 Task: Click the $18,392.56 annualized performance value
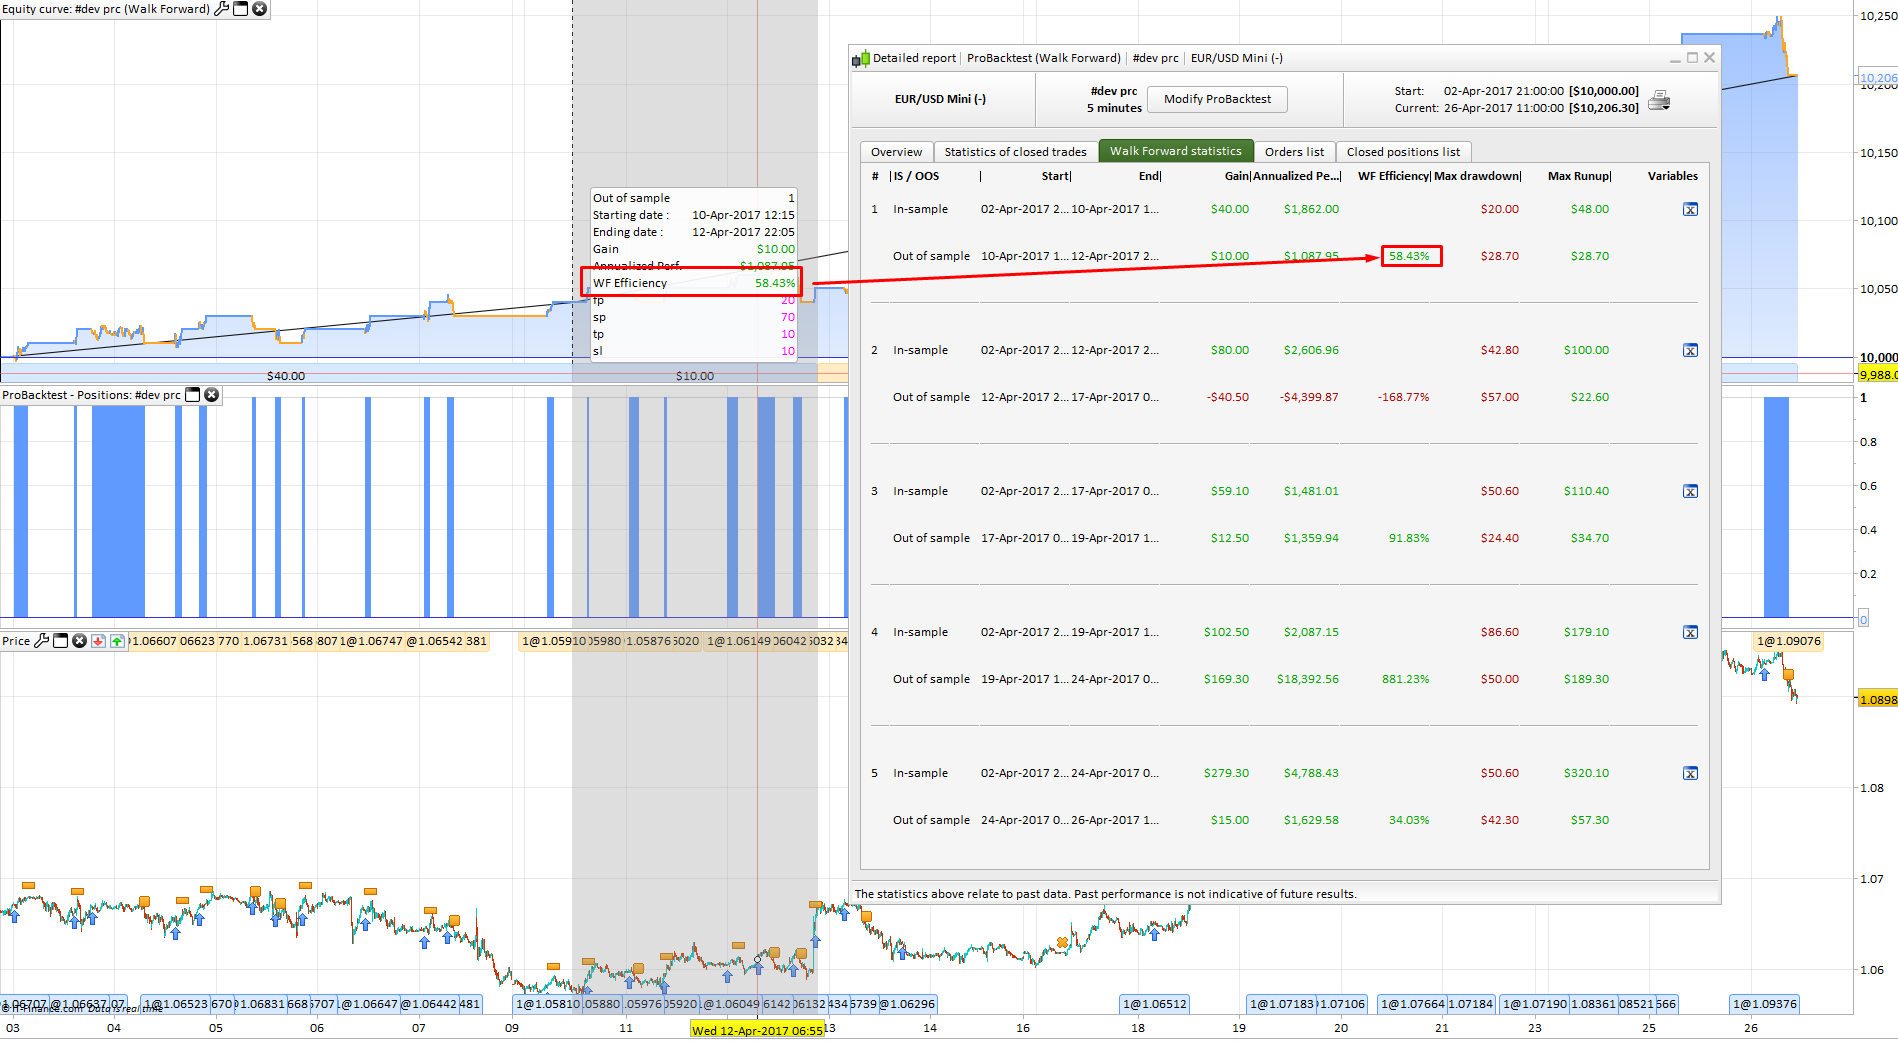pos(1307,679)
